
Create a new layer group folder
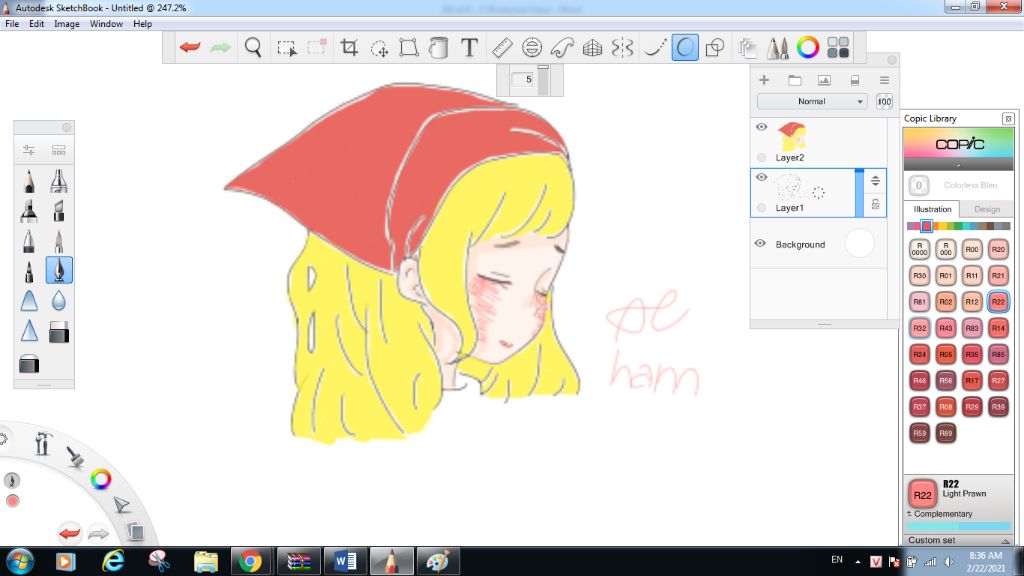[794, 80]
